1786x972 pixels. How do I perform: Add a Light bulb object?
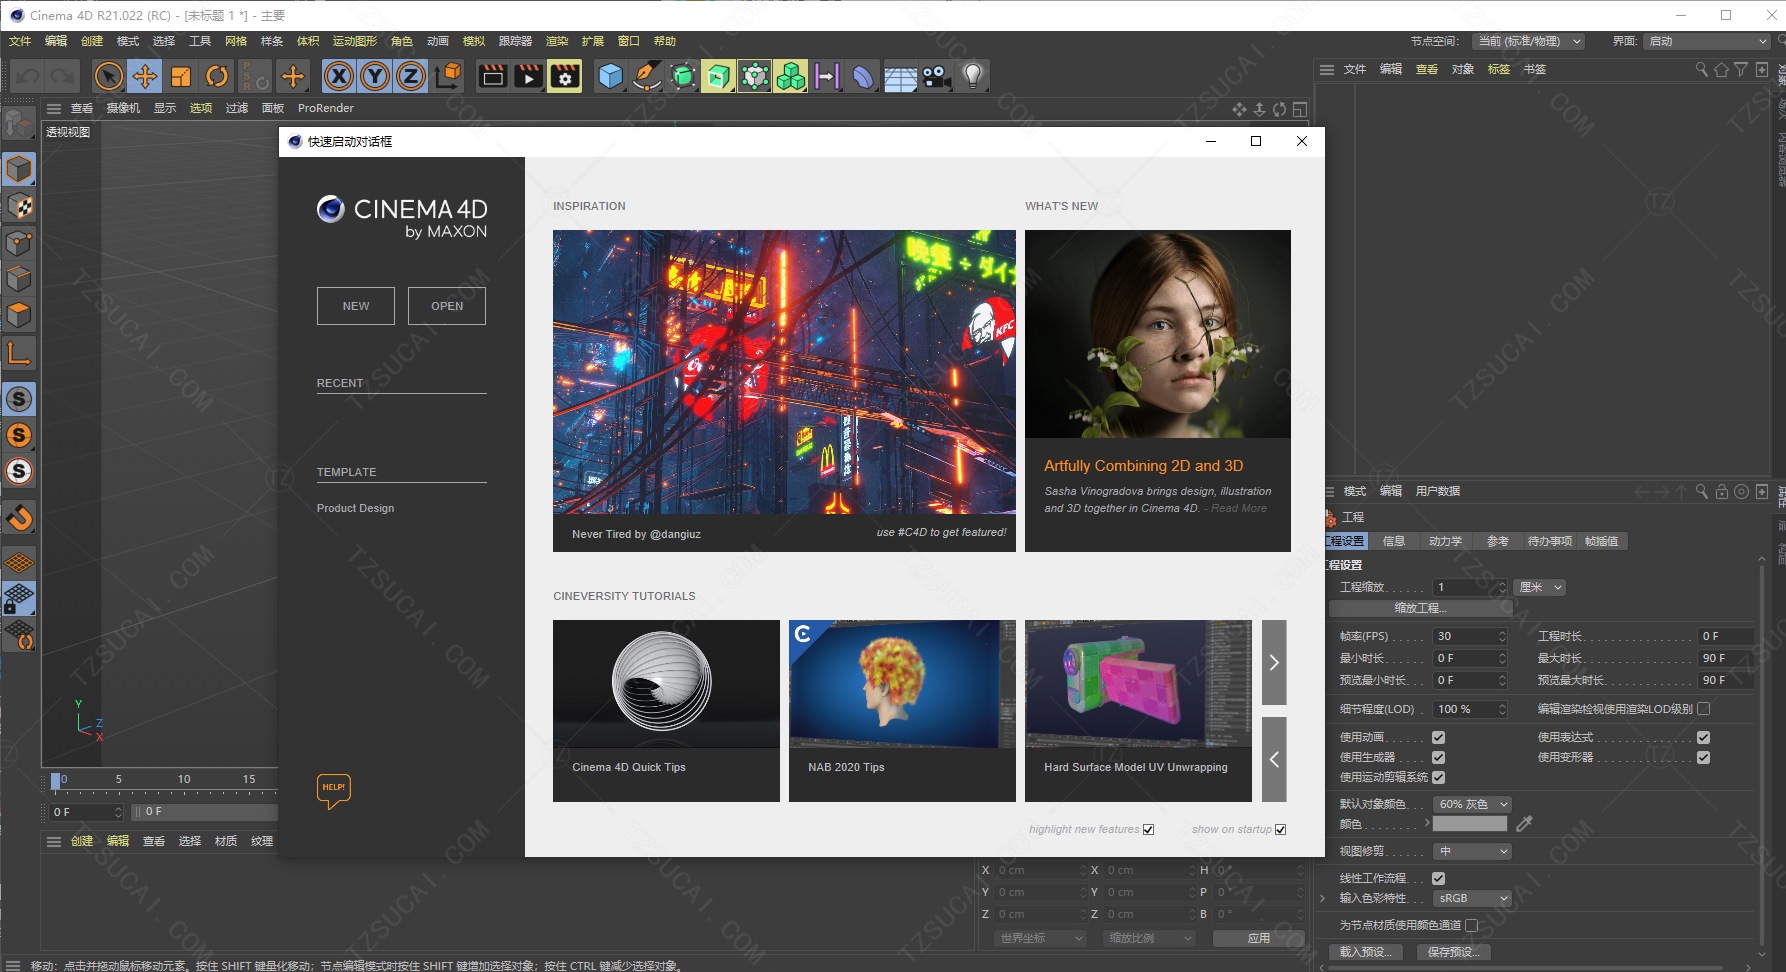coord(973,76)
